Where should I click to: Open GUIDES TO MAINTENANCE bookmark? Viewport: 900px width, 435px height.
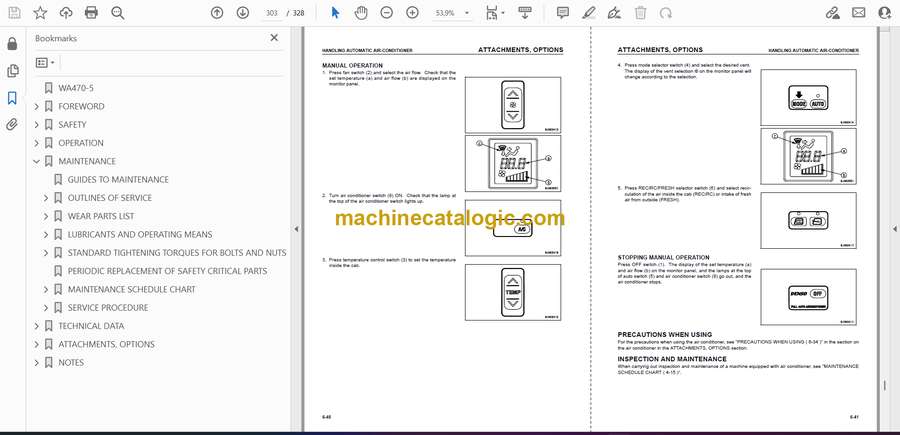coord(118,180)
